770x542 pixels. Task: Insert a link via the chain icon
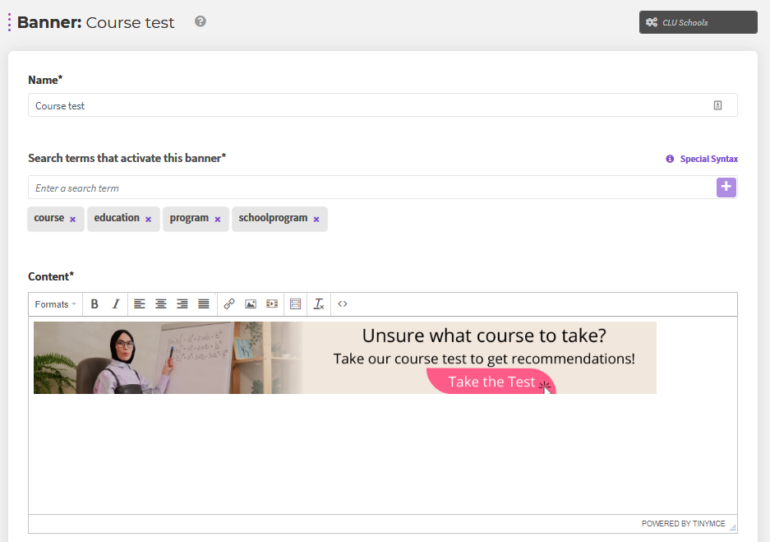point(229,304)
